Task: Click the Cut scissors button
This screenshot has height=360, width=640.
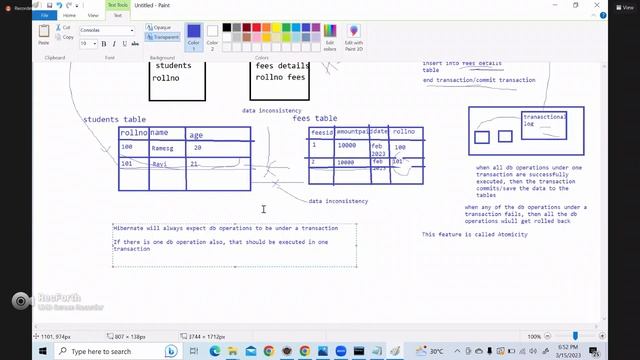Action: [63, 27]
